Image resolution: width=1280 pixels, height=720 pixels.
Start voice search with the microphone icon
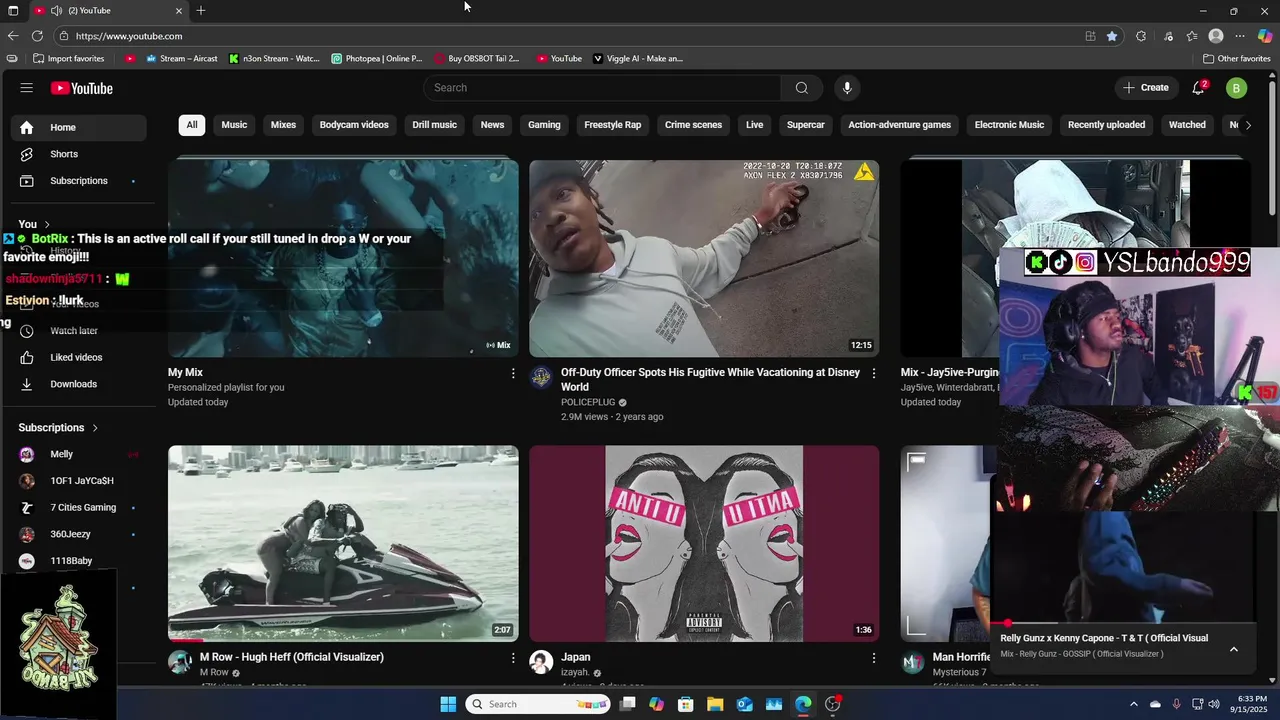pos(847,88)
